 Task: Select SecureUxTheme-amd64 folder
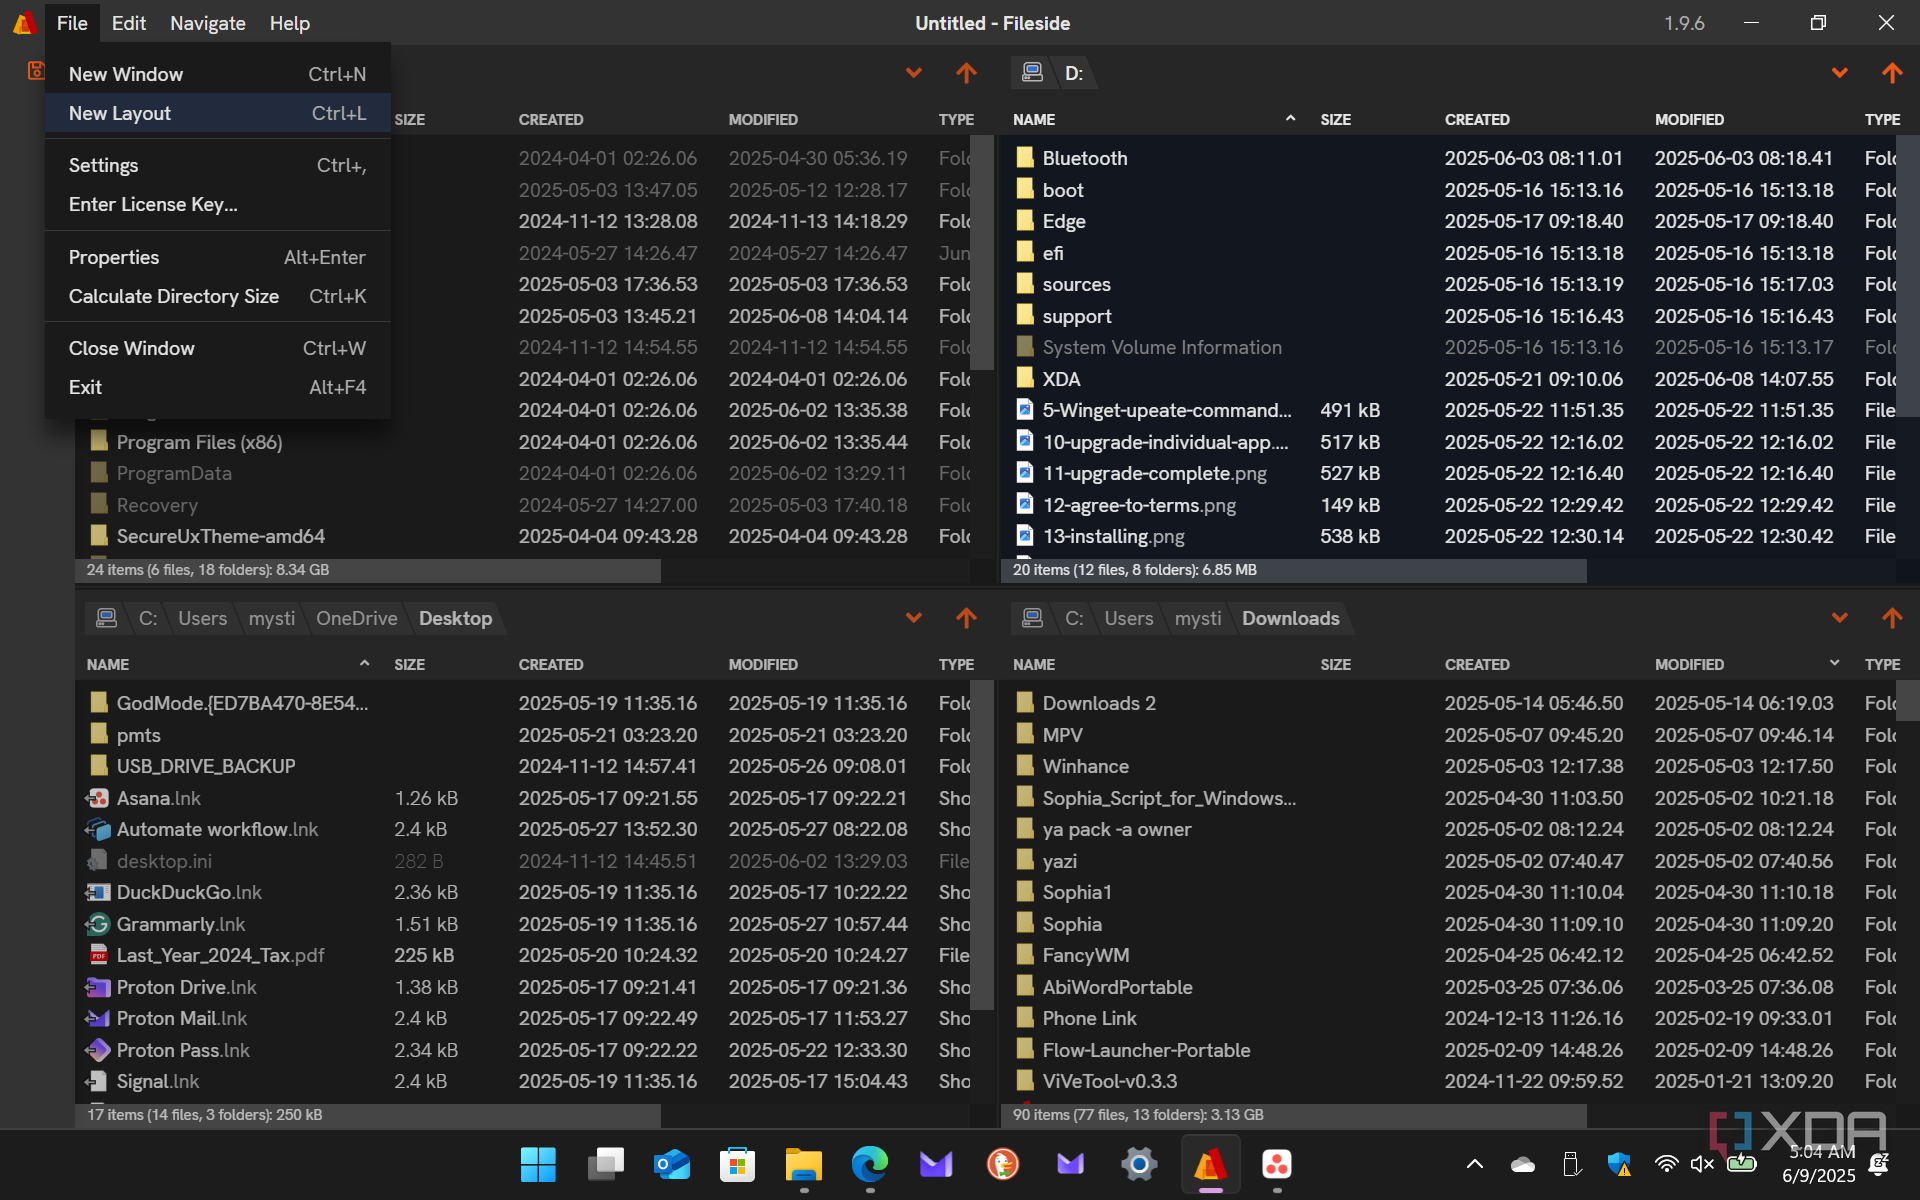(523, 536)
